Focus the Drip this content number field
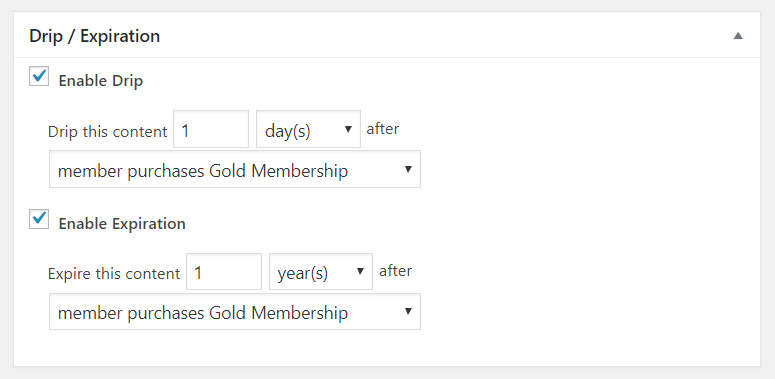The image size is (775, 379). tap(211, 129)
